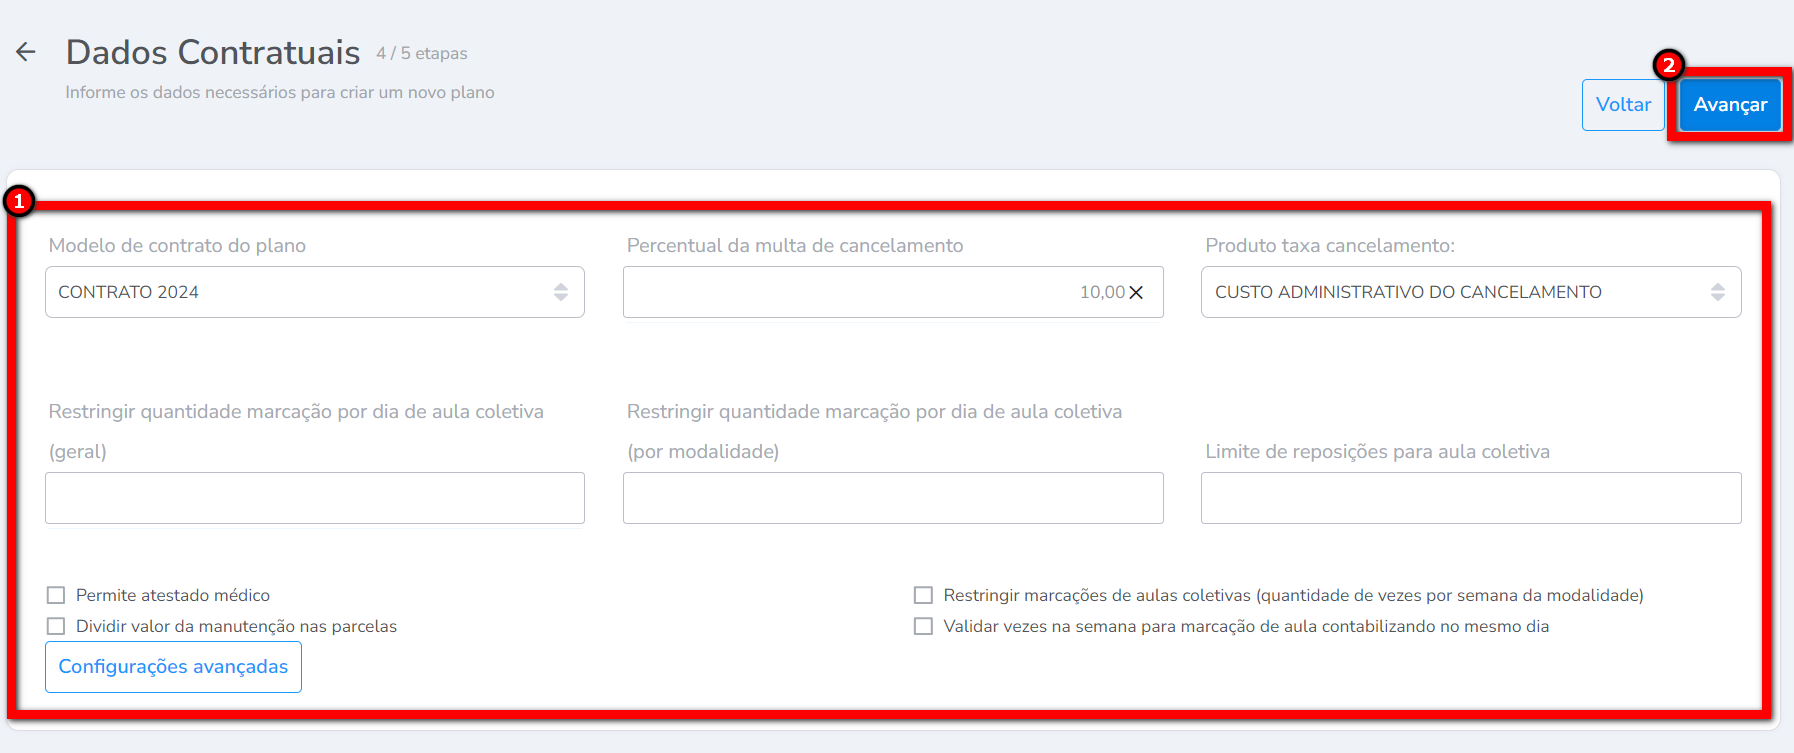Image resolution: width=1794 pixels, height=753 pixels.
Task: Click the restringir marcação (por modalidade) input
Action: tap(893, 498)
